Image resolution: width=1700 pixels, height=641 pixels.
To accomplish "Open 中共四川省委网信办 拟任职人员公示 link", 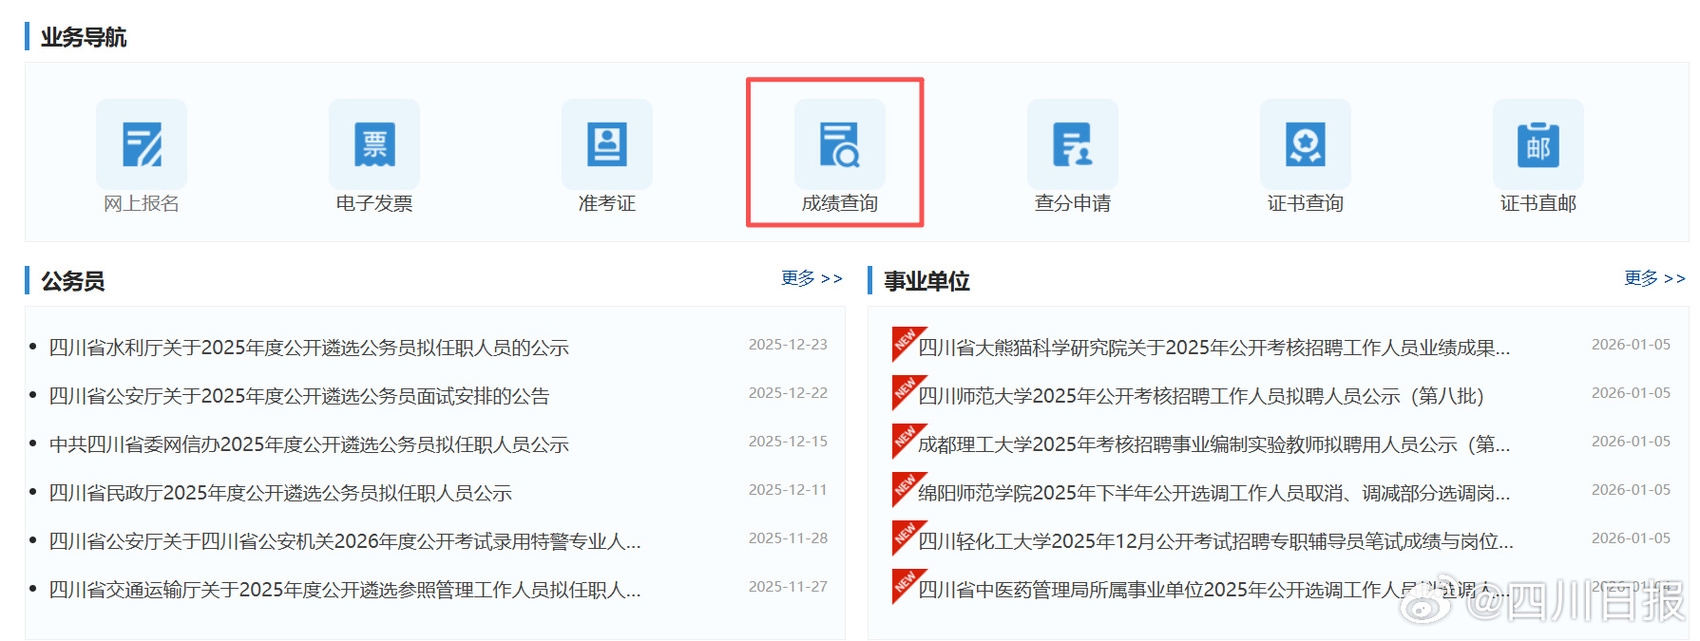I will pos(309,445).
